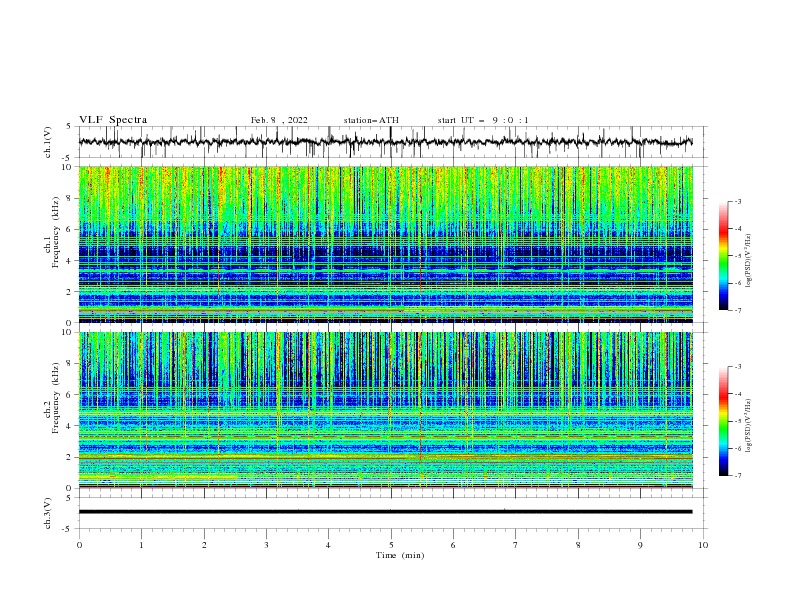Viewport: 792px width, 612px height.
Task: Click the ch.1 spectrogram color scale bar
Action: [723, 256]
